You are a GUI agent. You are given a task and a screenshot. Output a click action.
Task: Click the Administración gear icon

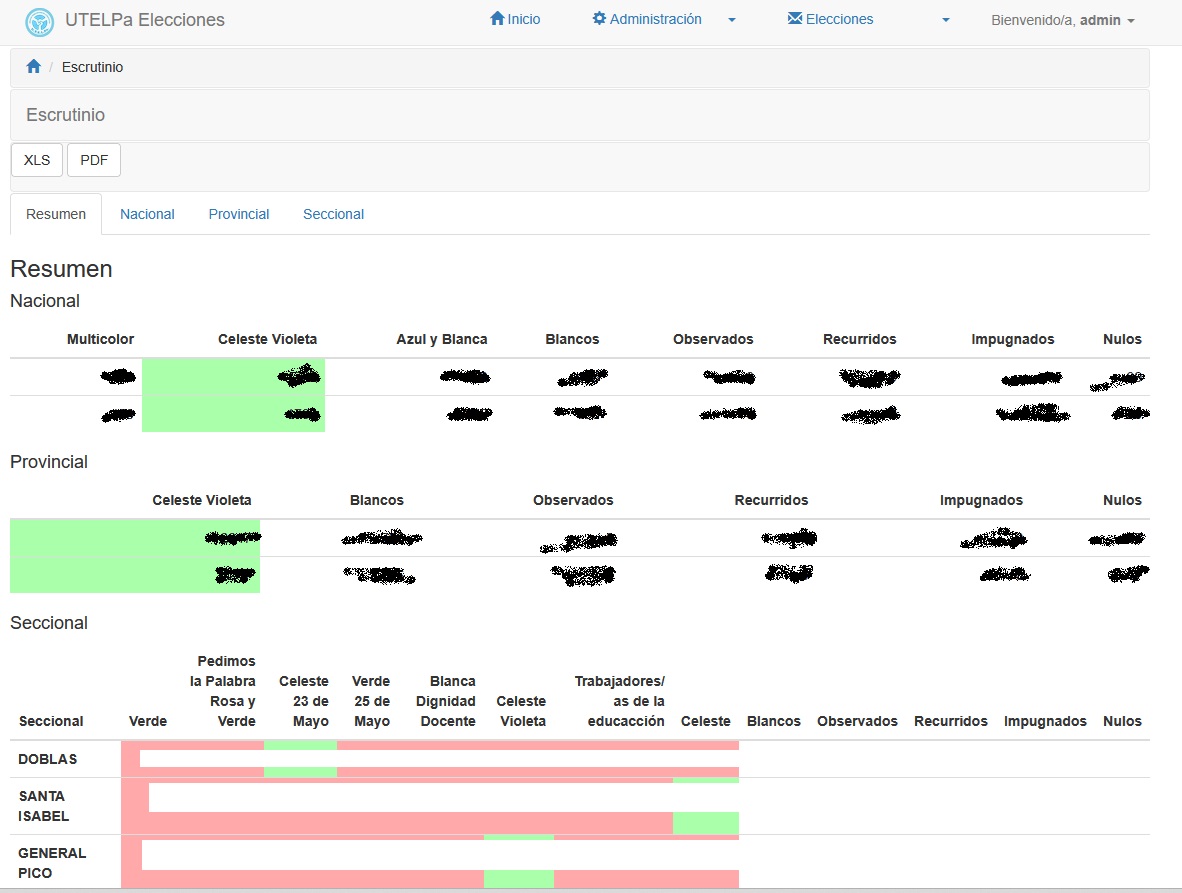599,19
